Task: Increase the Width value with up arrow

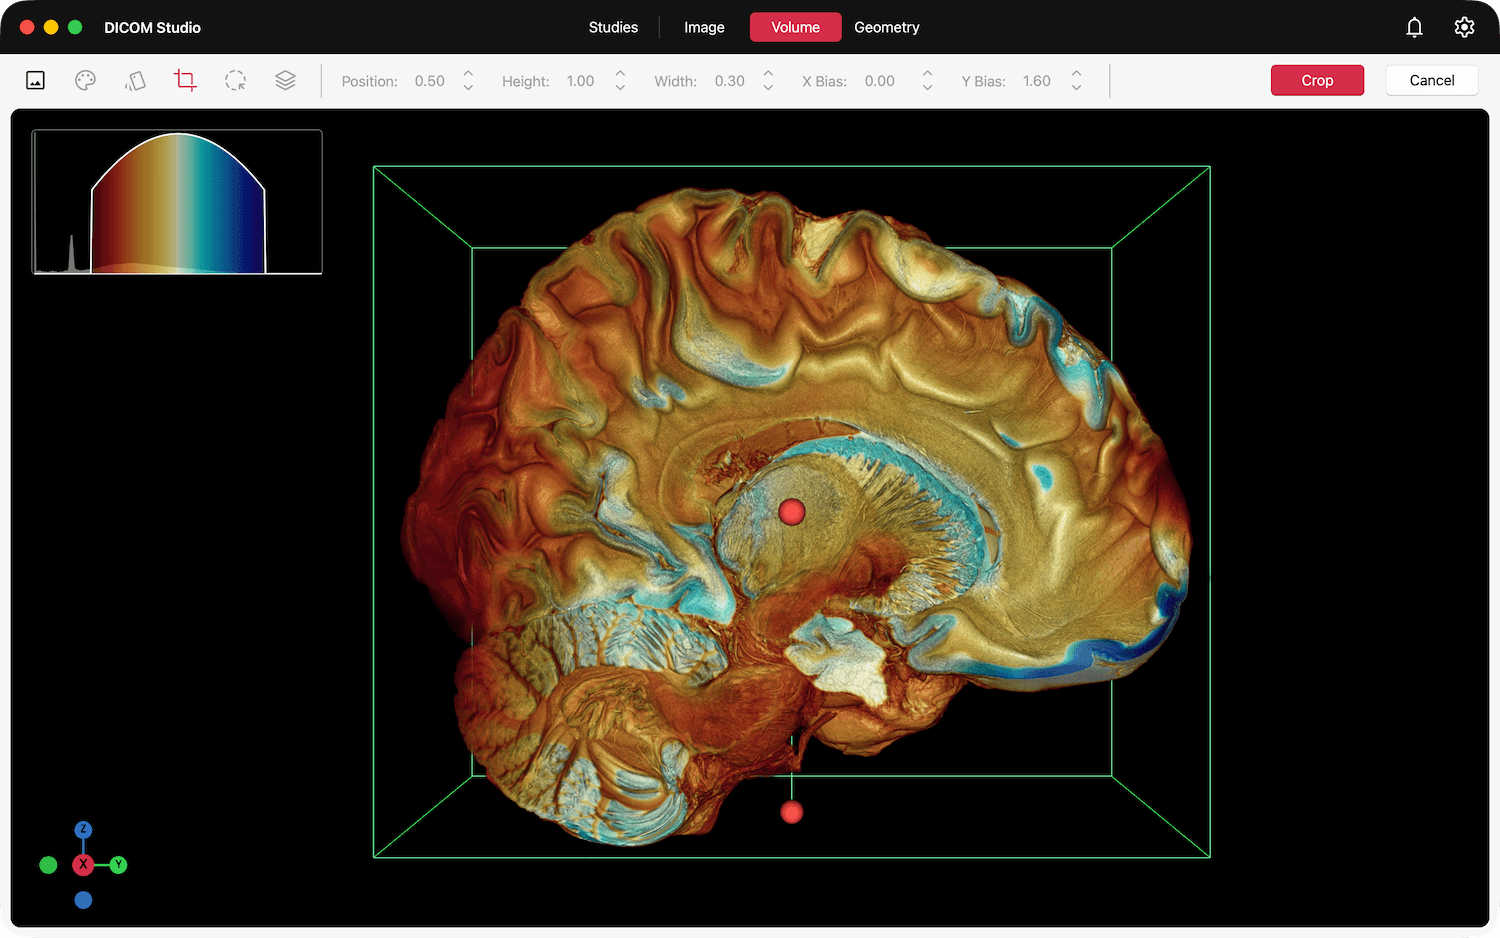Action: (768, 74)
